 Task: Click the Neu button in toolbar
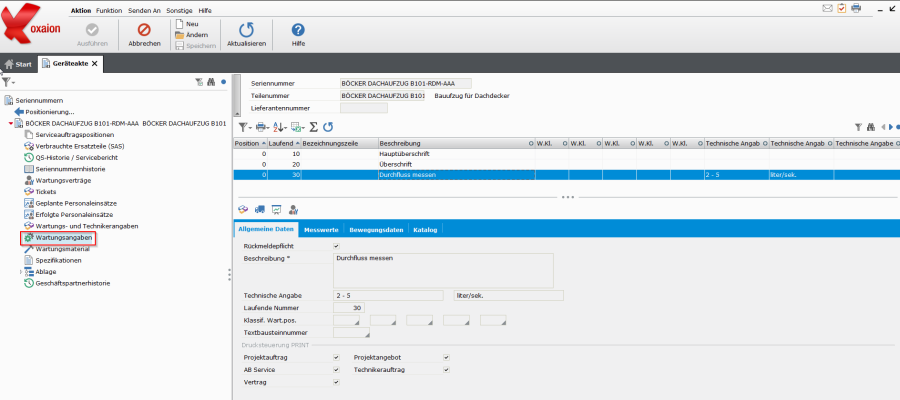(x=185, y=23)
